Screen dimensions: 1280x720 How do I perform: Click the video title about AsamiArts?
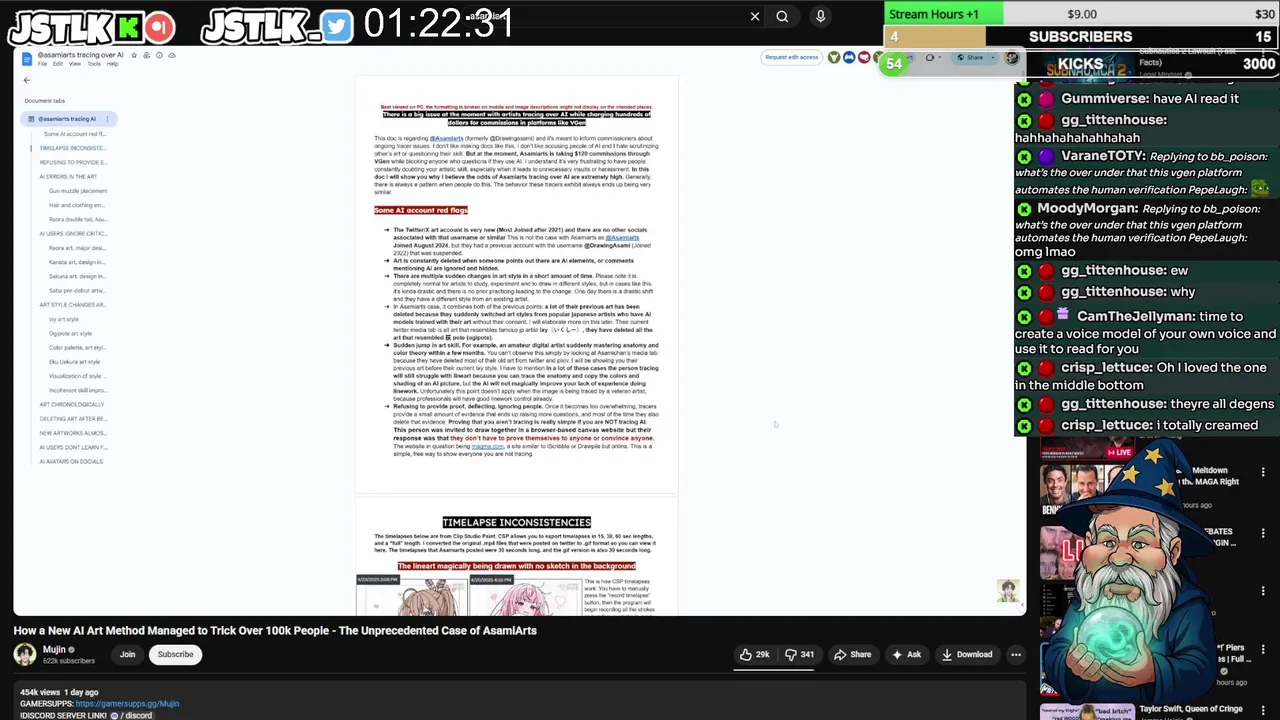point(275,631)
